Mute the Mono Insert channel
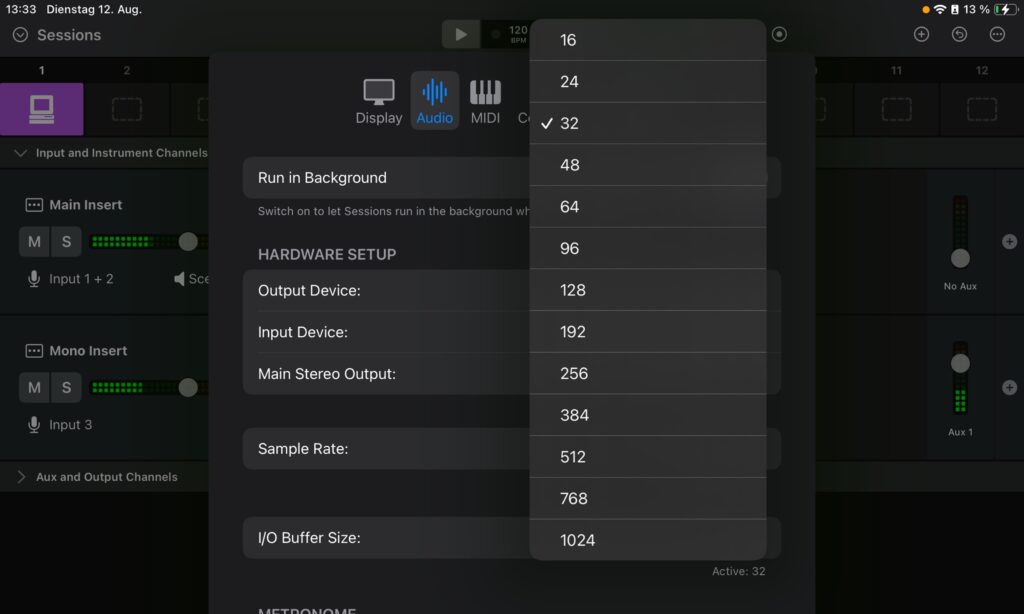The height and width of the screenshot is (614, 1024). pyautogui.click(x=35, y=387)
